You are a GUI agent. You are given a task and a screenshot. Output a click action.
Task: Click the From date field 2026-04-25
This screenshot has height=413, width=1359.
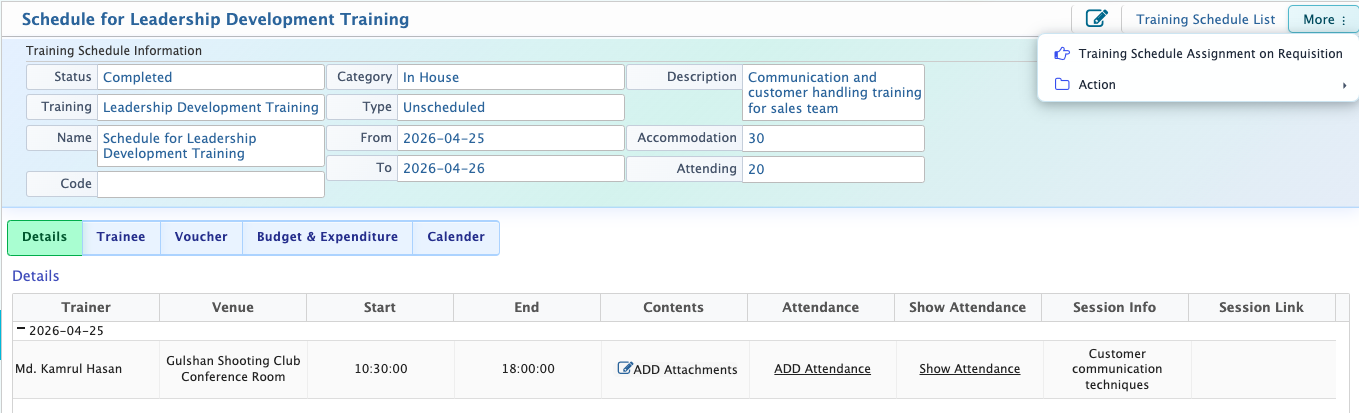click(510, 138)
